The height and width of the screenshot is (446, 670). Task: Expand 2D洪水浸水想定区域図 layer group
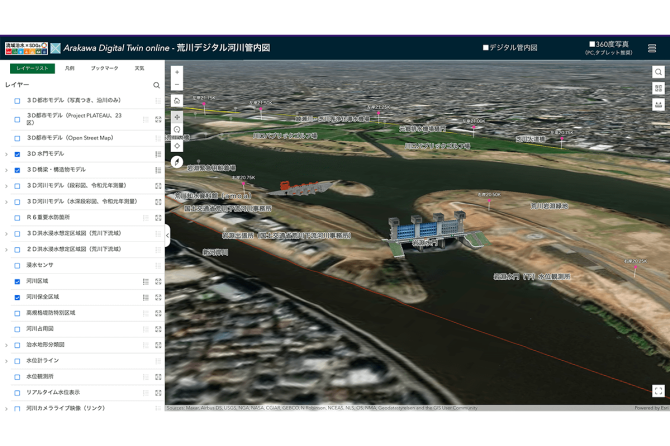(6, 249)
